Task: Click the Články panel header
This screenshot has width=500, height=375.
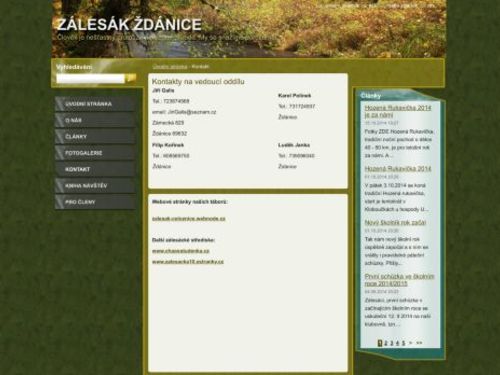Action: tap(371, 96)
